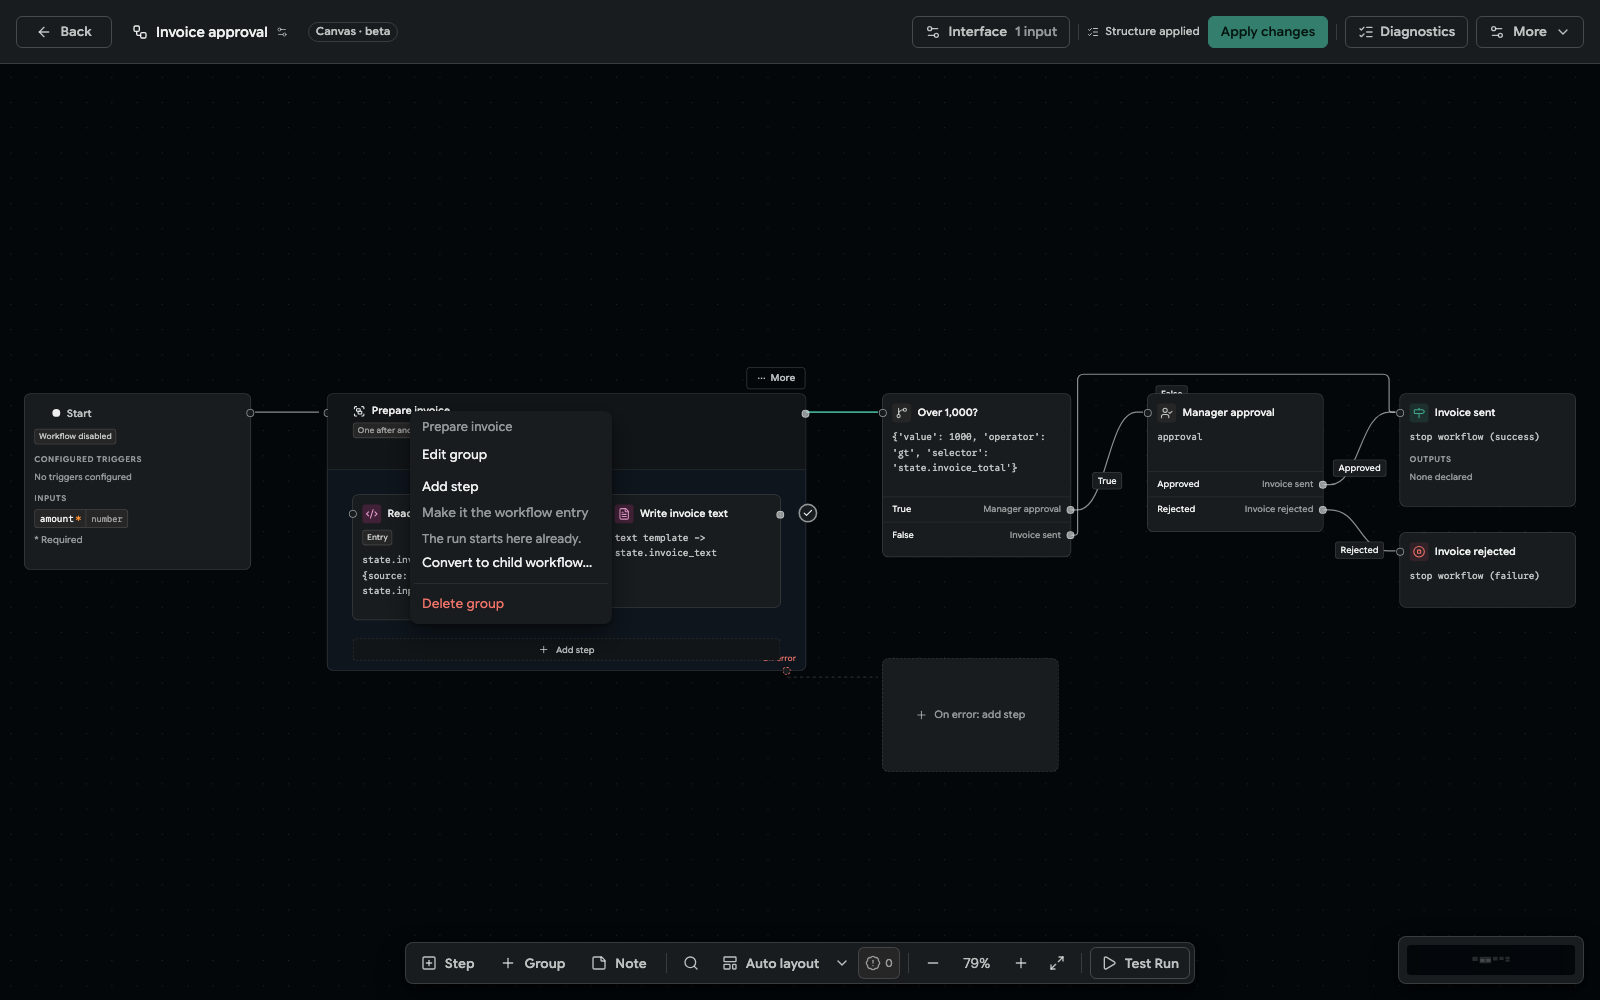Expand the Auto layout options chevron
The image size is (1600, 1000).
click(x=842, y=963)
